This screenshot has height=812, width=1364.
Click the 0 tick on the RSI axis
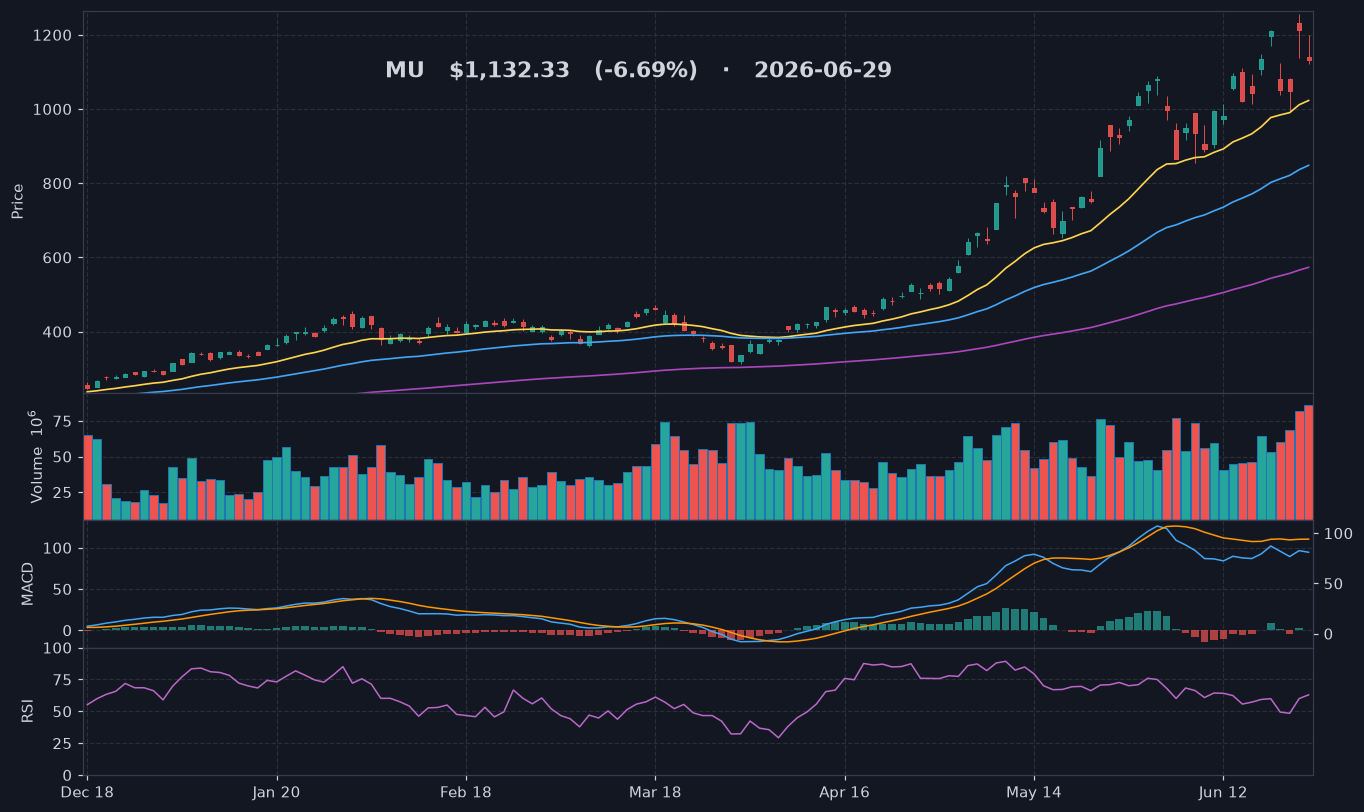67,776
